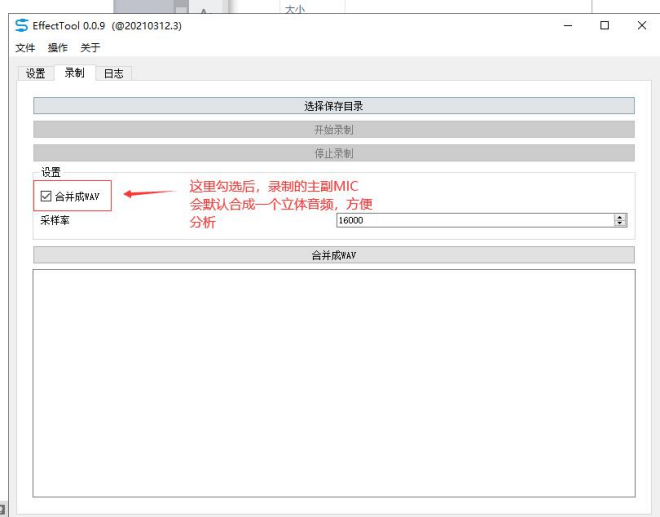The image size is (660, 517).
Task: Click inside the empty output text area
Action: click(x=334, y=383)
